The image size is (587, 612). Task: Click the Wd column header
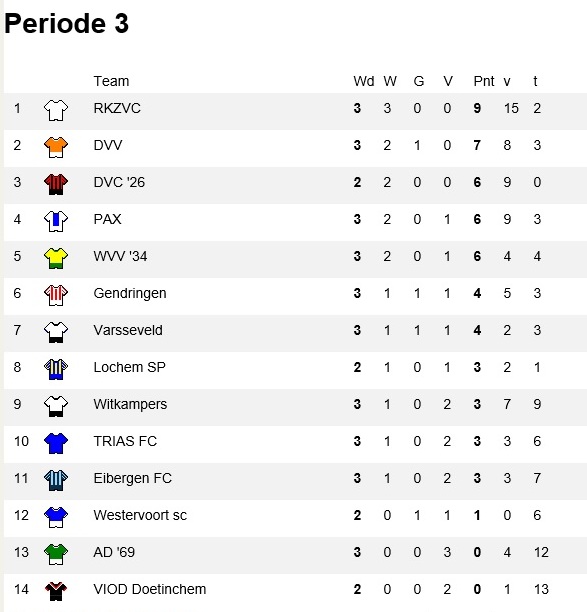tap(364, 81)
